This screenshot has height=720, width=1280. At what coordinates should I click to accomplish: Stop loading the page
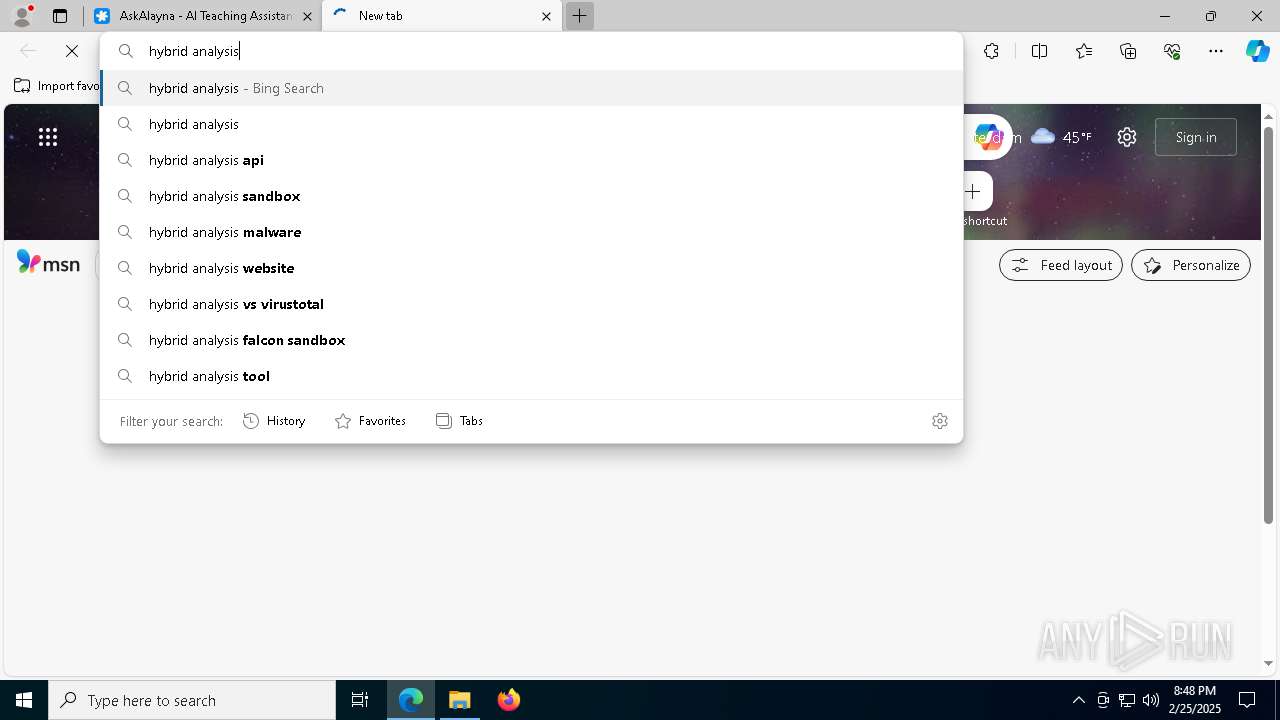[72, 51]
